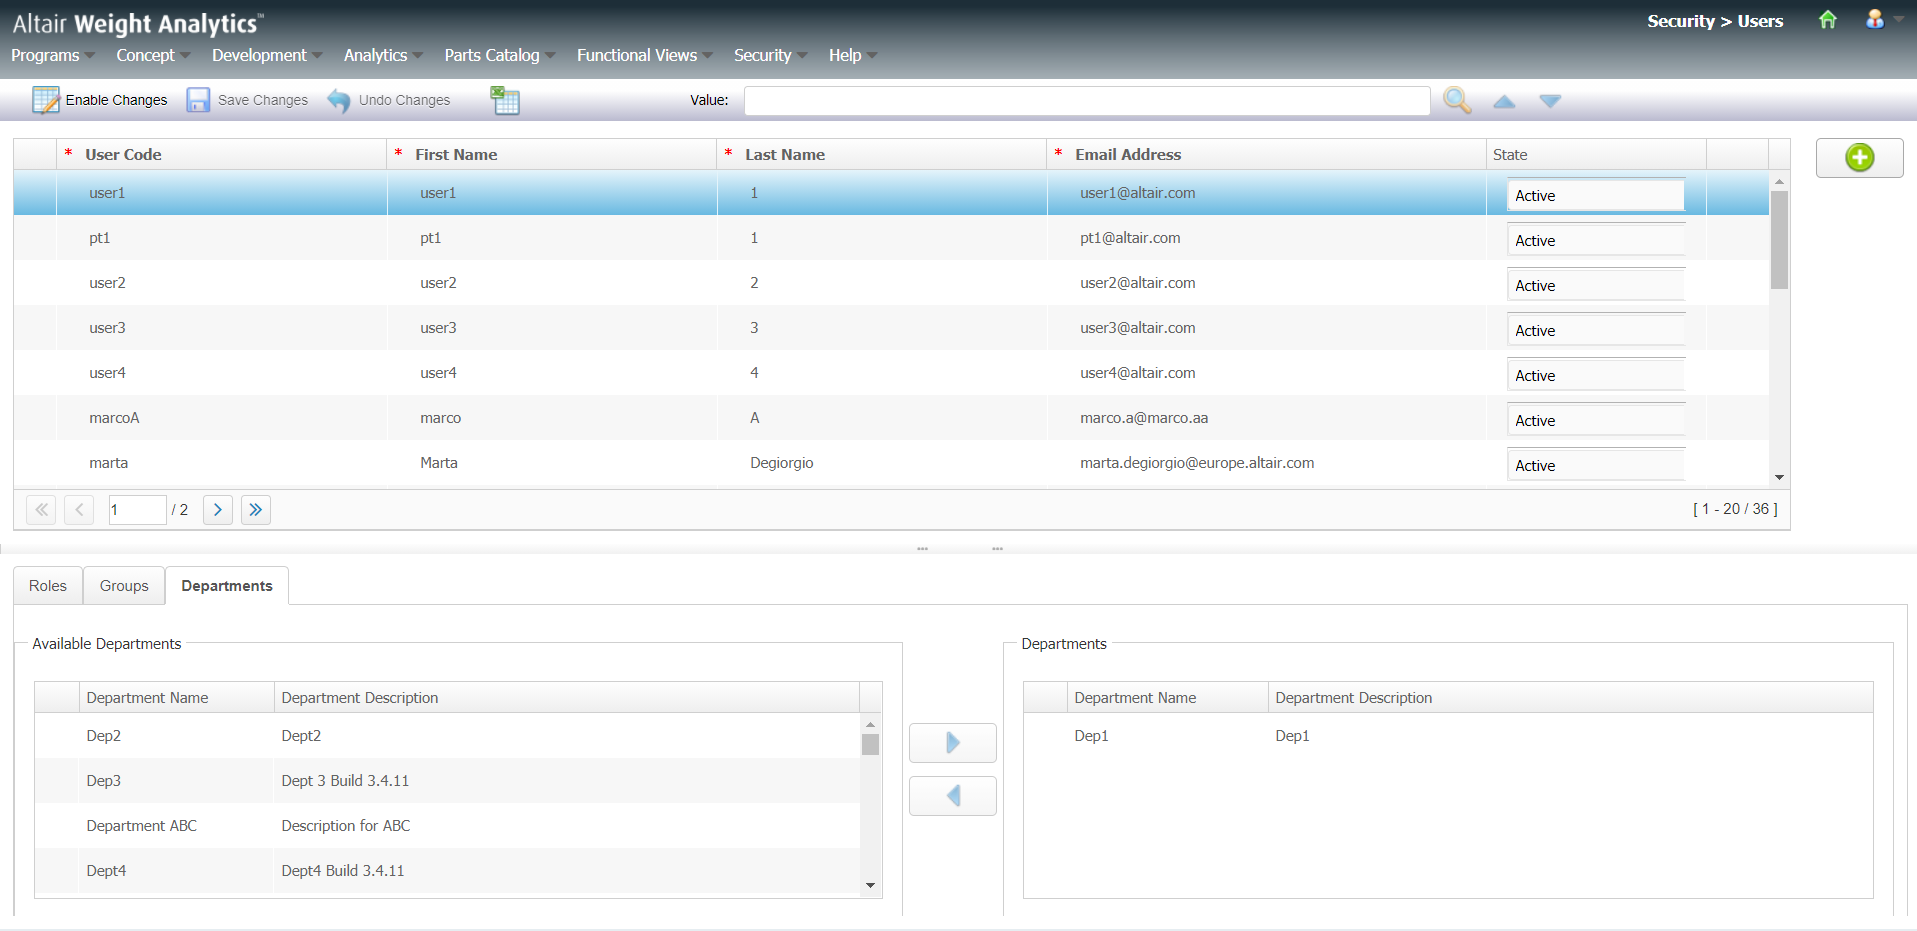Click the green plus add user button

pos(1859,158)
